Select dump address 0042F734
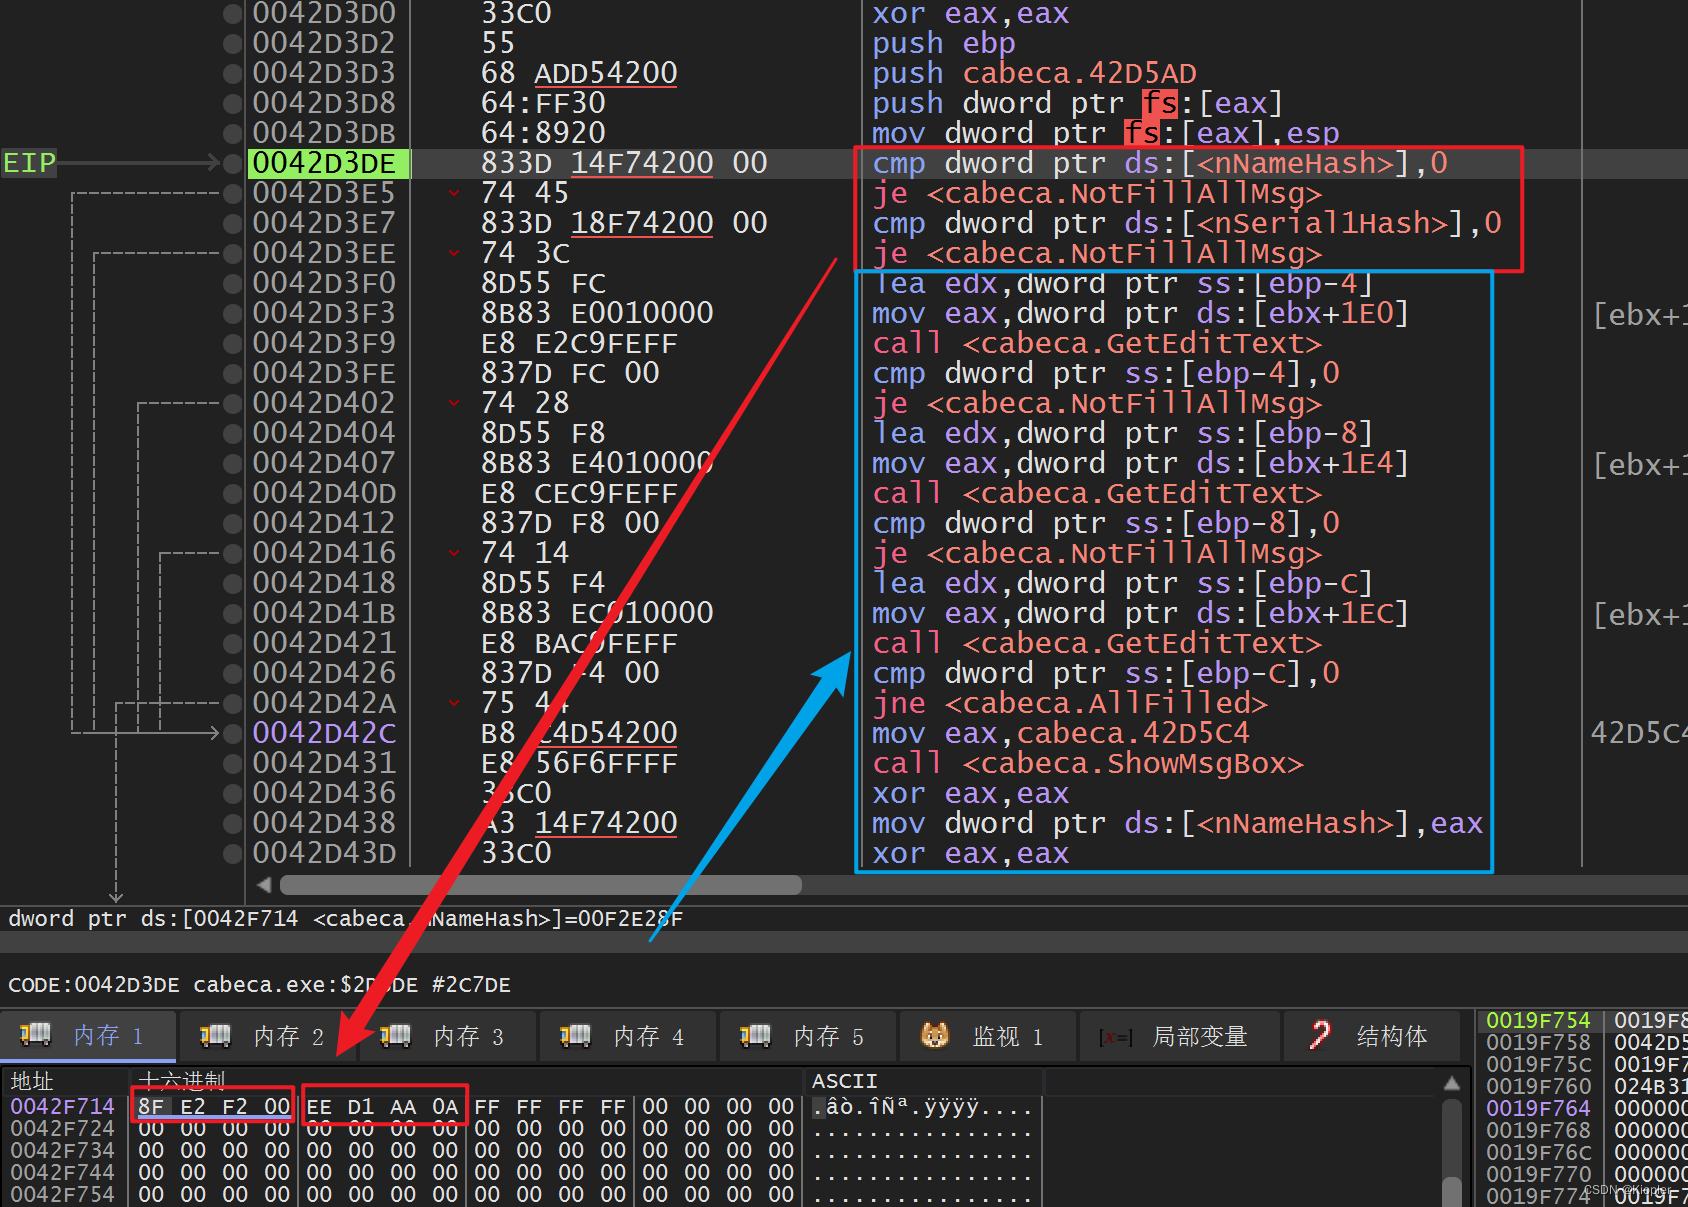 [62, 1150]
